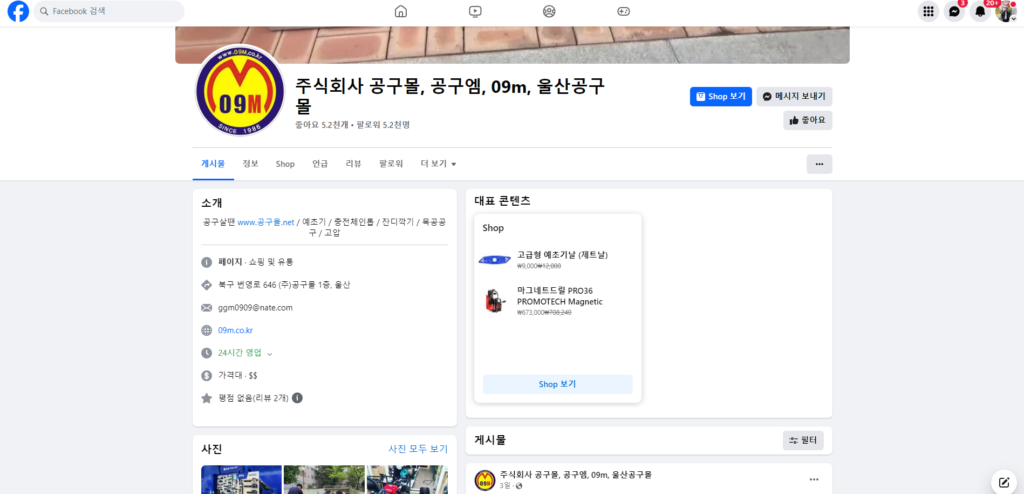Open the 고급형 예초기날 (제트날) product title
Screen dimensions: 1024x494
(562, 254)
